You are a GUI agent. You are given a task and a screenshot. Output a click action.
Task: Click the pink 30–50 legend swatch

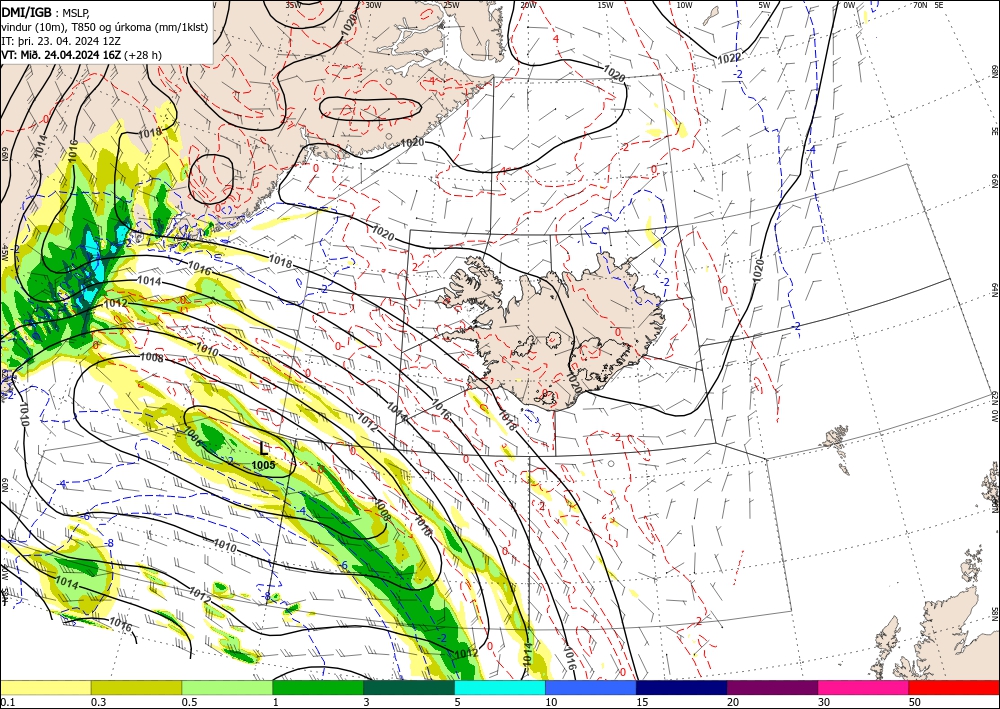[x=864, y=687]
